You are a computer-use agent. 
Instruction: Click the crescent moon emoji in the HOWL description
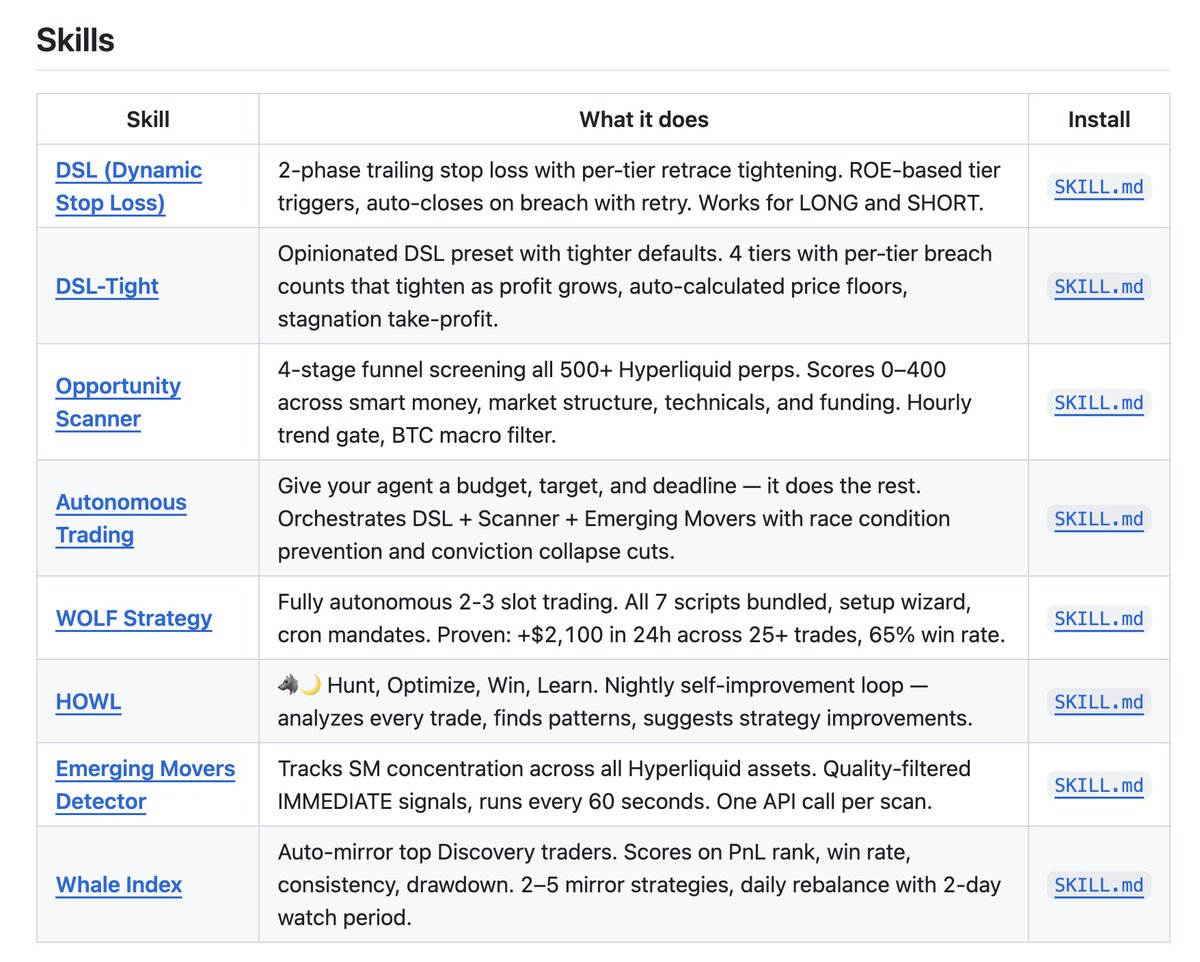[309, 685]
